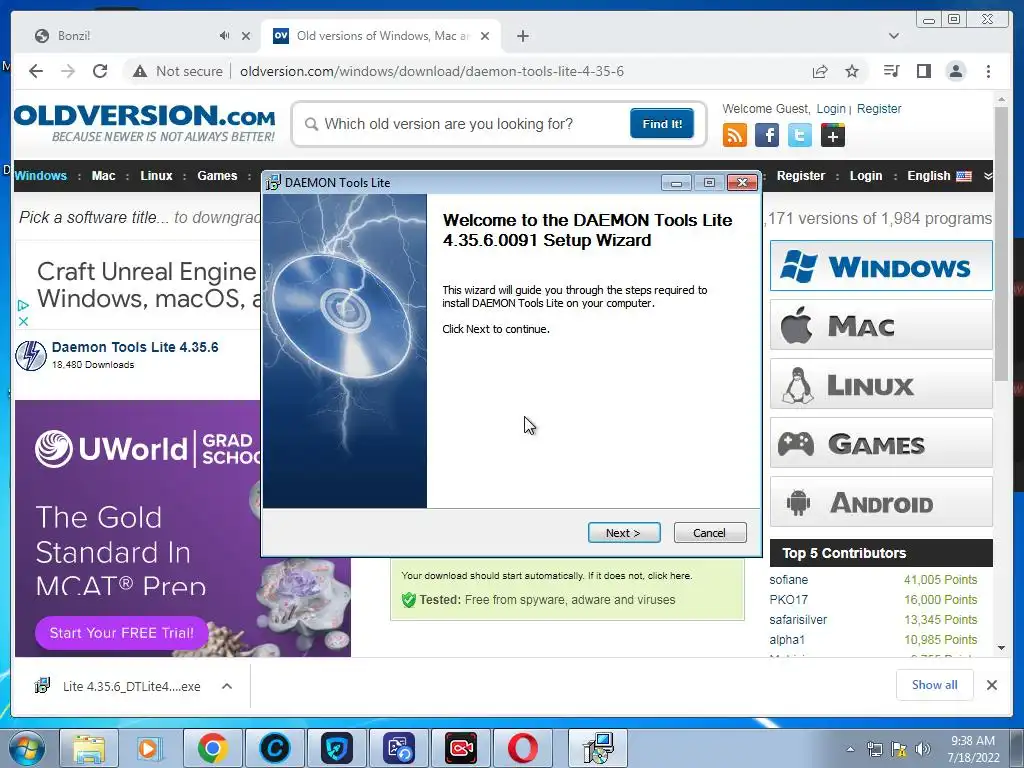Mute audio icon on Bonzi! tab
This screenshot has height=768, width=1024.
point(224,36)
